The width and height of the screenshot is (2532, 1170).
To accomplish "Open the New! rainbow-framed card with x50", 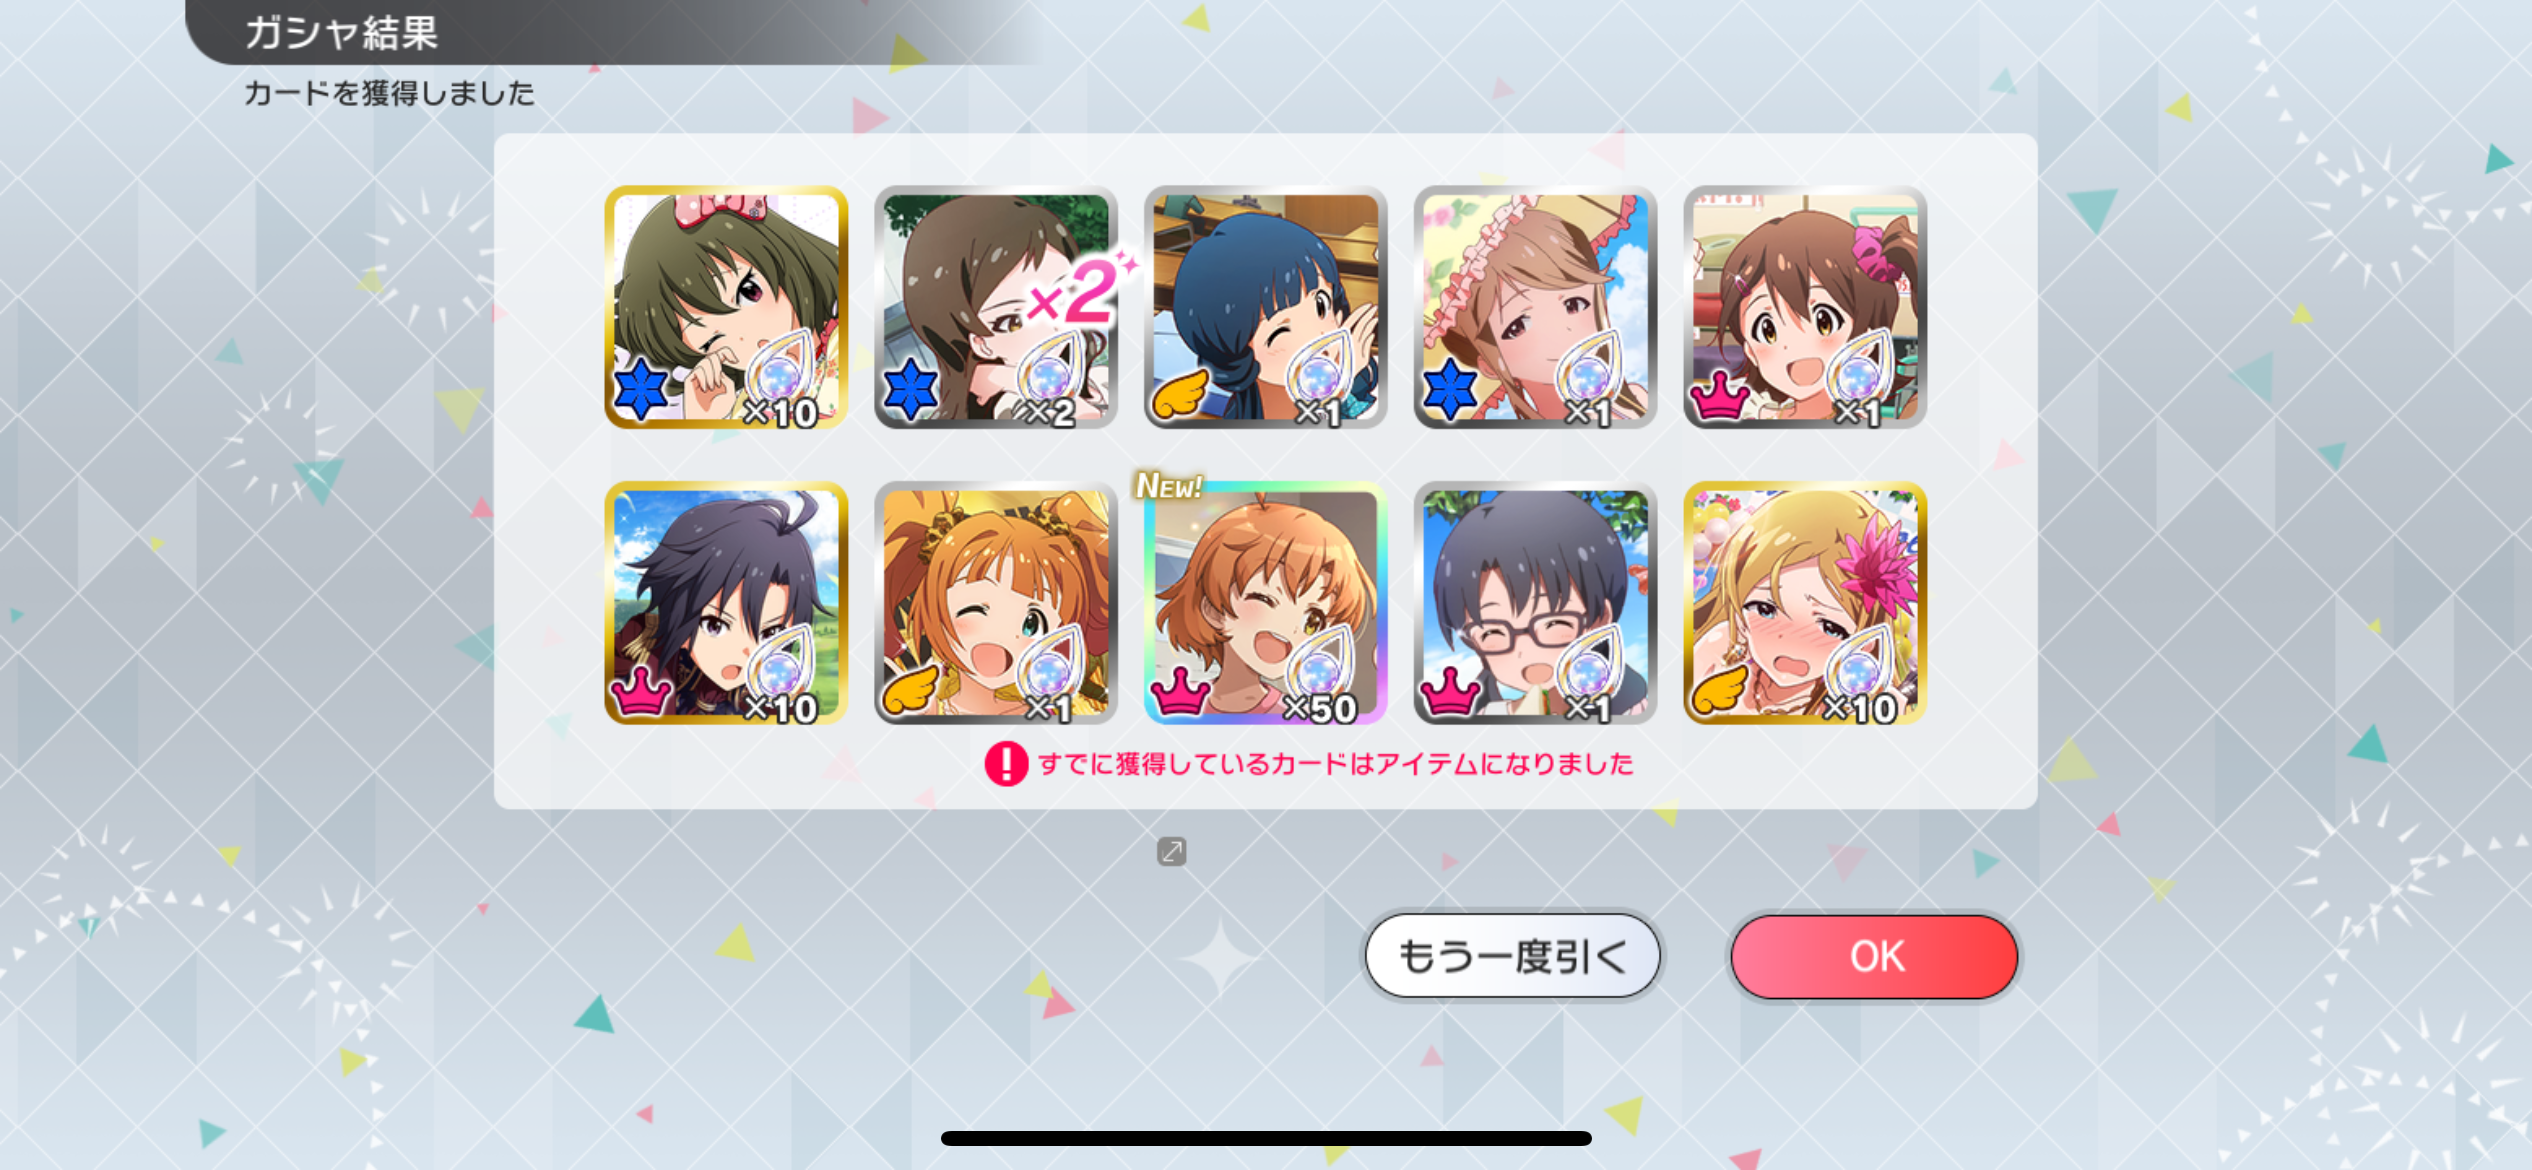I will point(1265,603).
